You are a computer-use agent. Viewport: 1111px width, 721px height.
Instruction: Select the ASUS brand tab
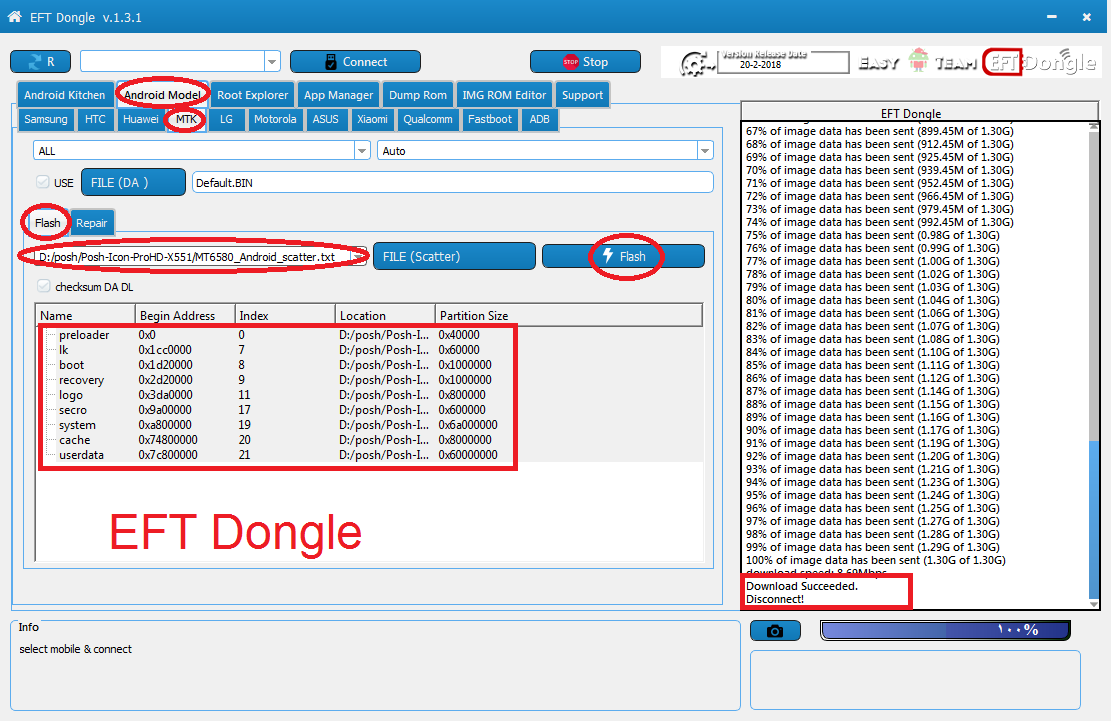(326, 119)
